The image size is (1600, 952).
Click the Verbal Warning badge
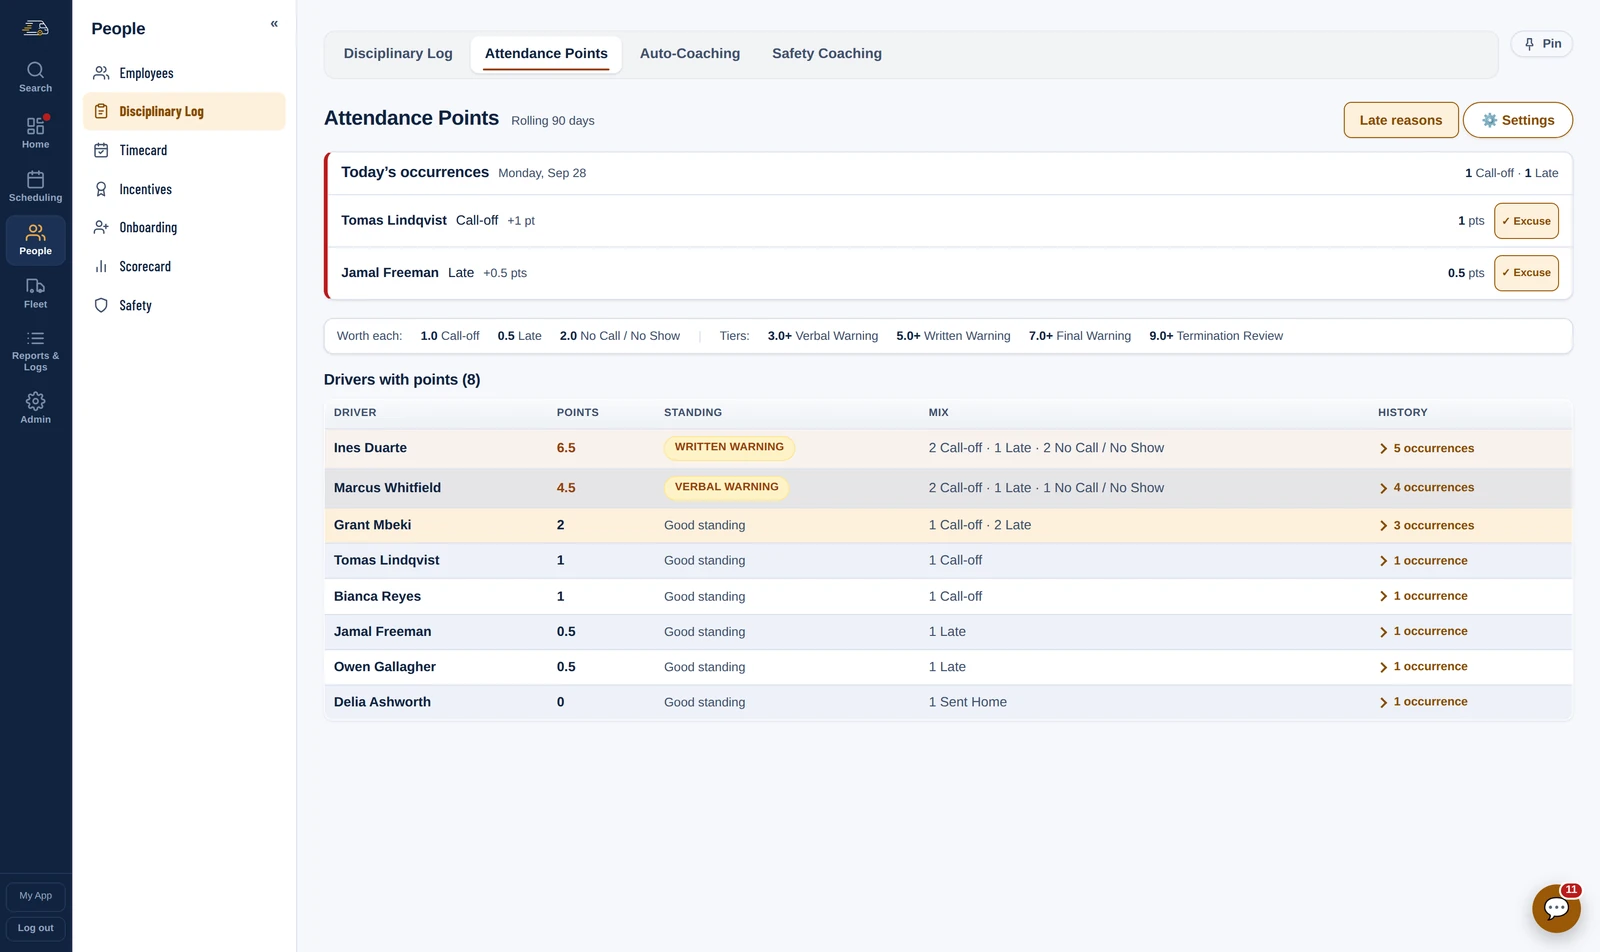coord(726,488)
